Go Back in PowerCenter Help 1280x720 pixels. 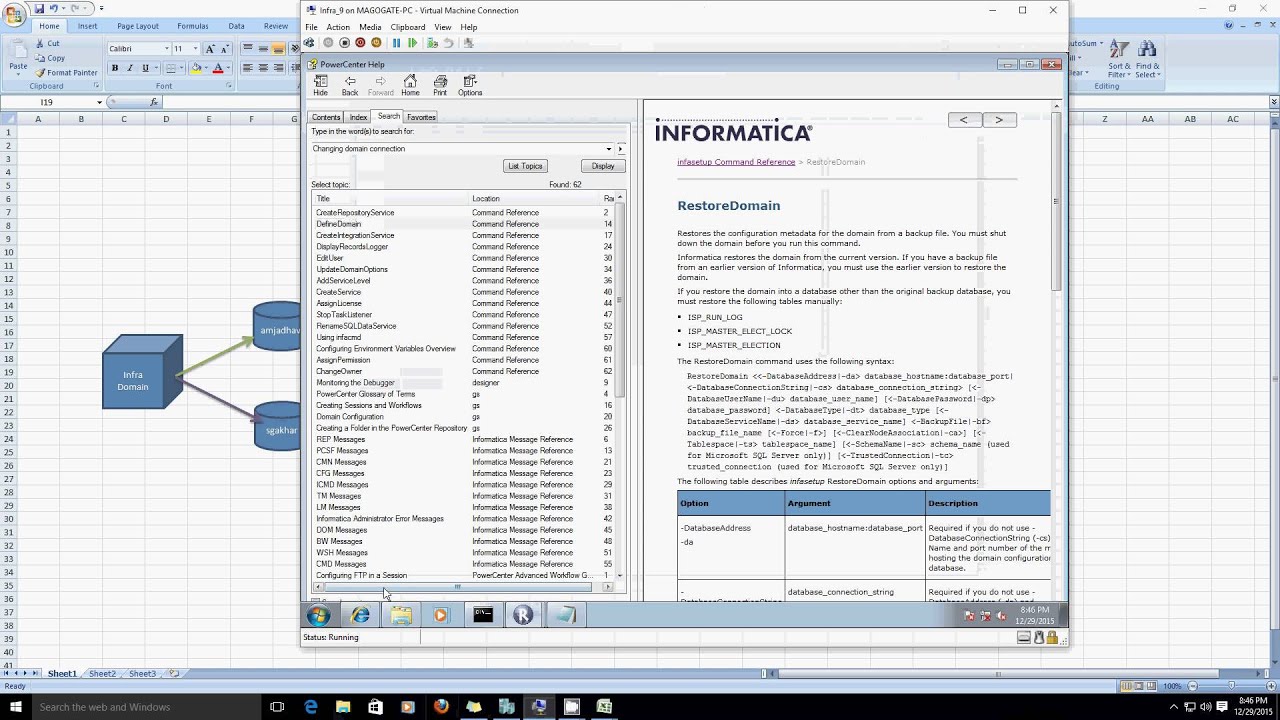(350, 86)
